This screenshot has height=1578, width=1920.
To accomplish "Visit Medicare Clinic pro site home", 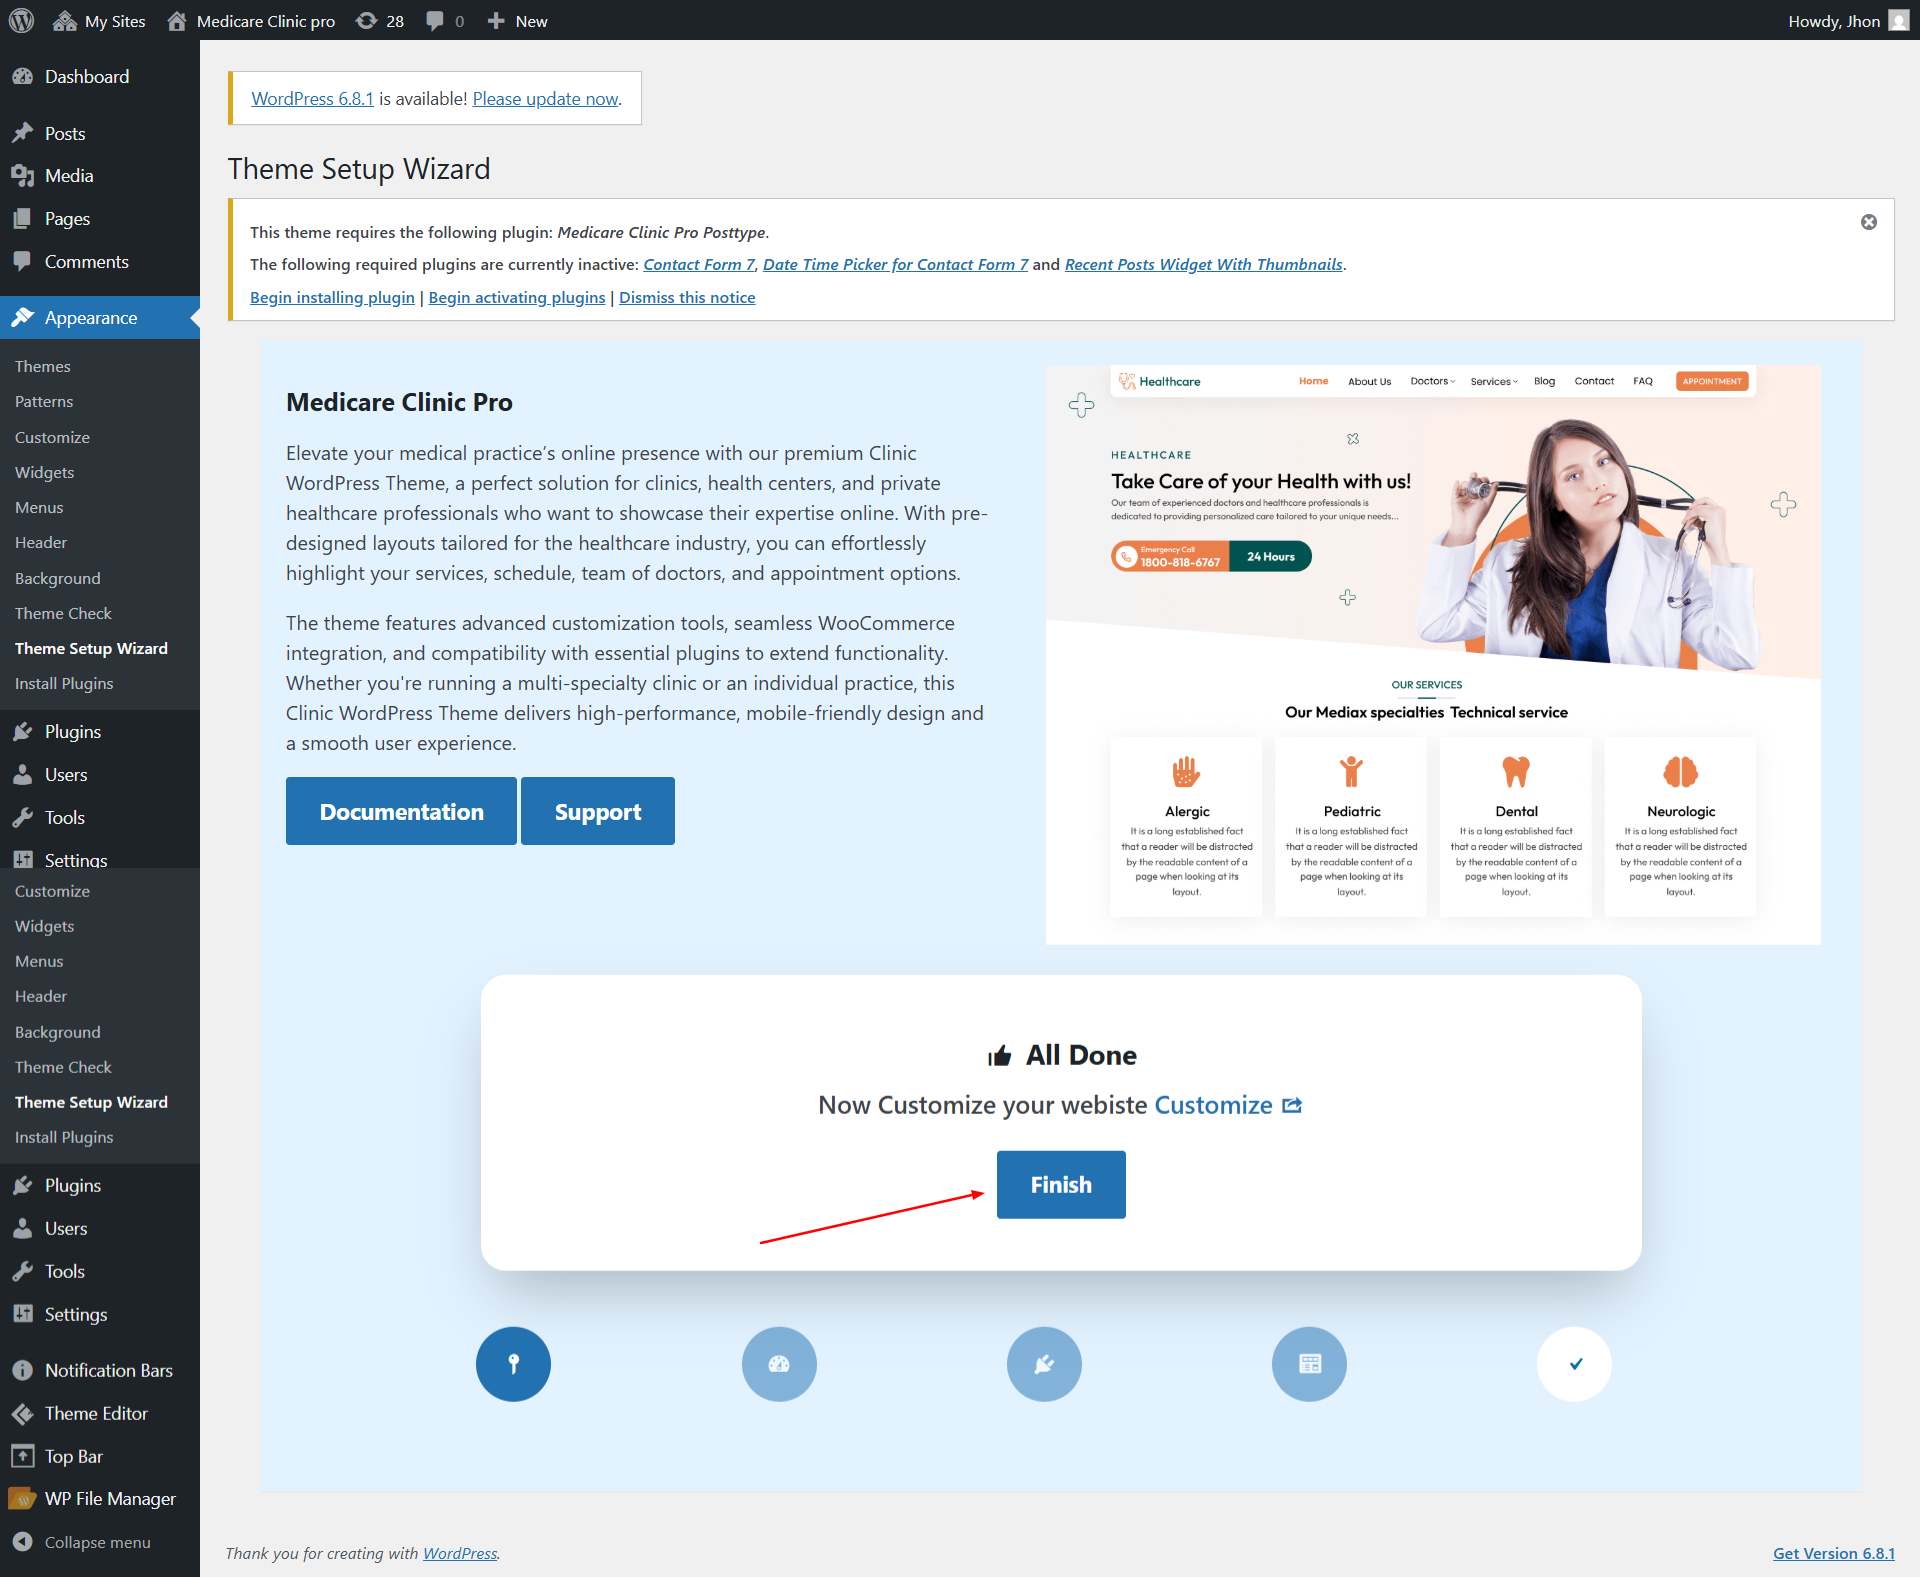I will 251,21.
